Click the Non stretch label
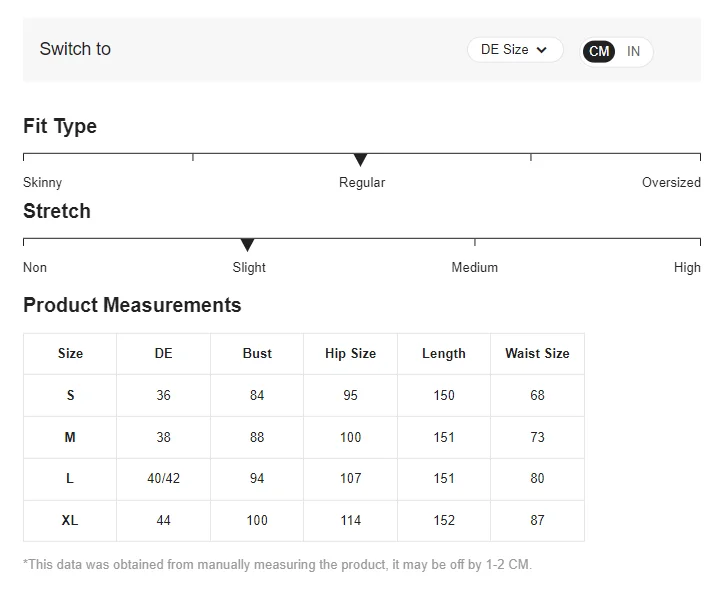723x591 pixels. click(35, 267)
